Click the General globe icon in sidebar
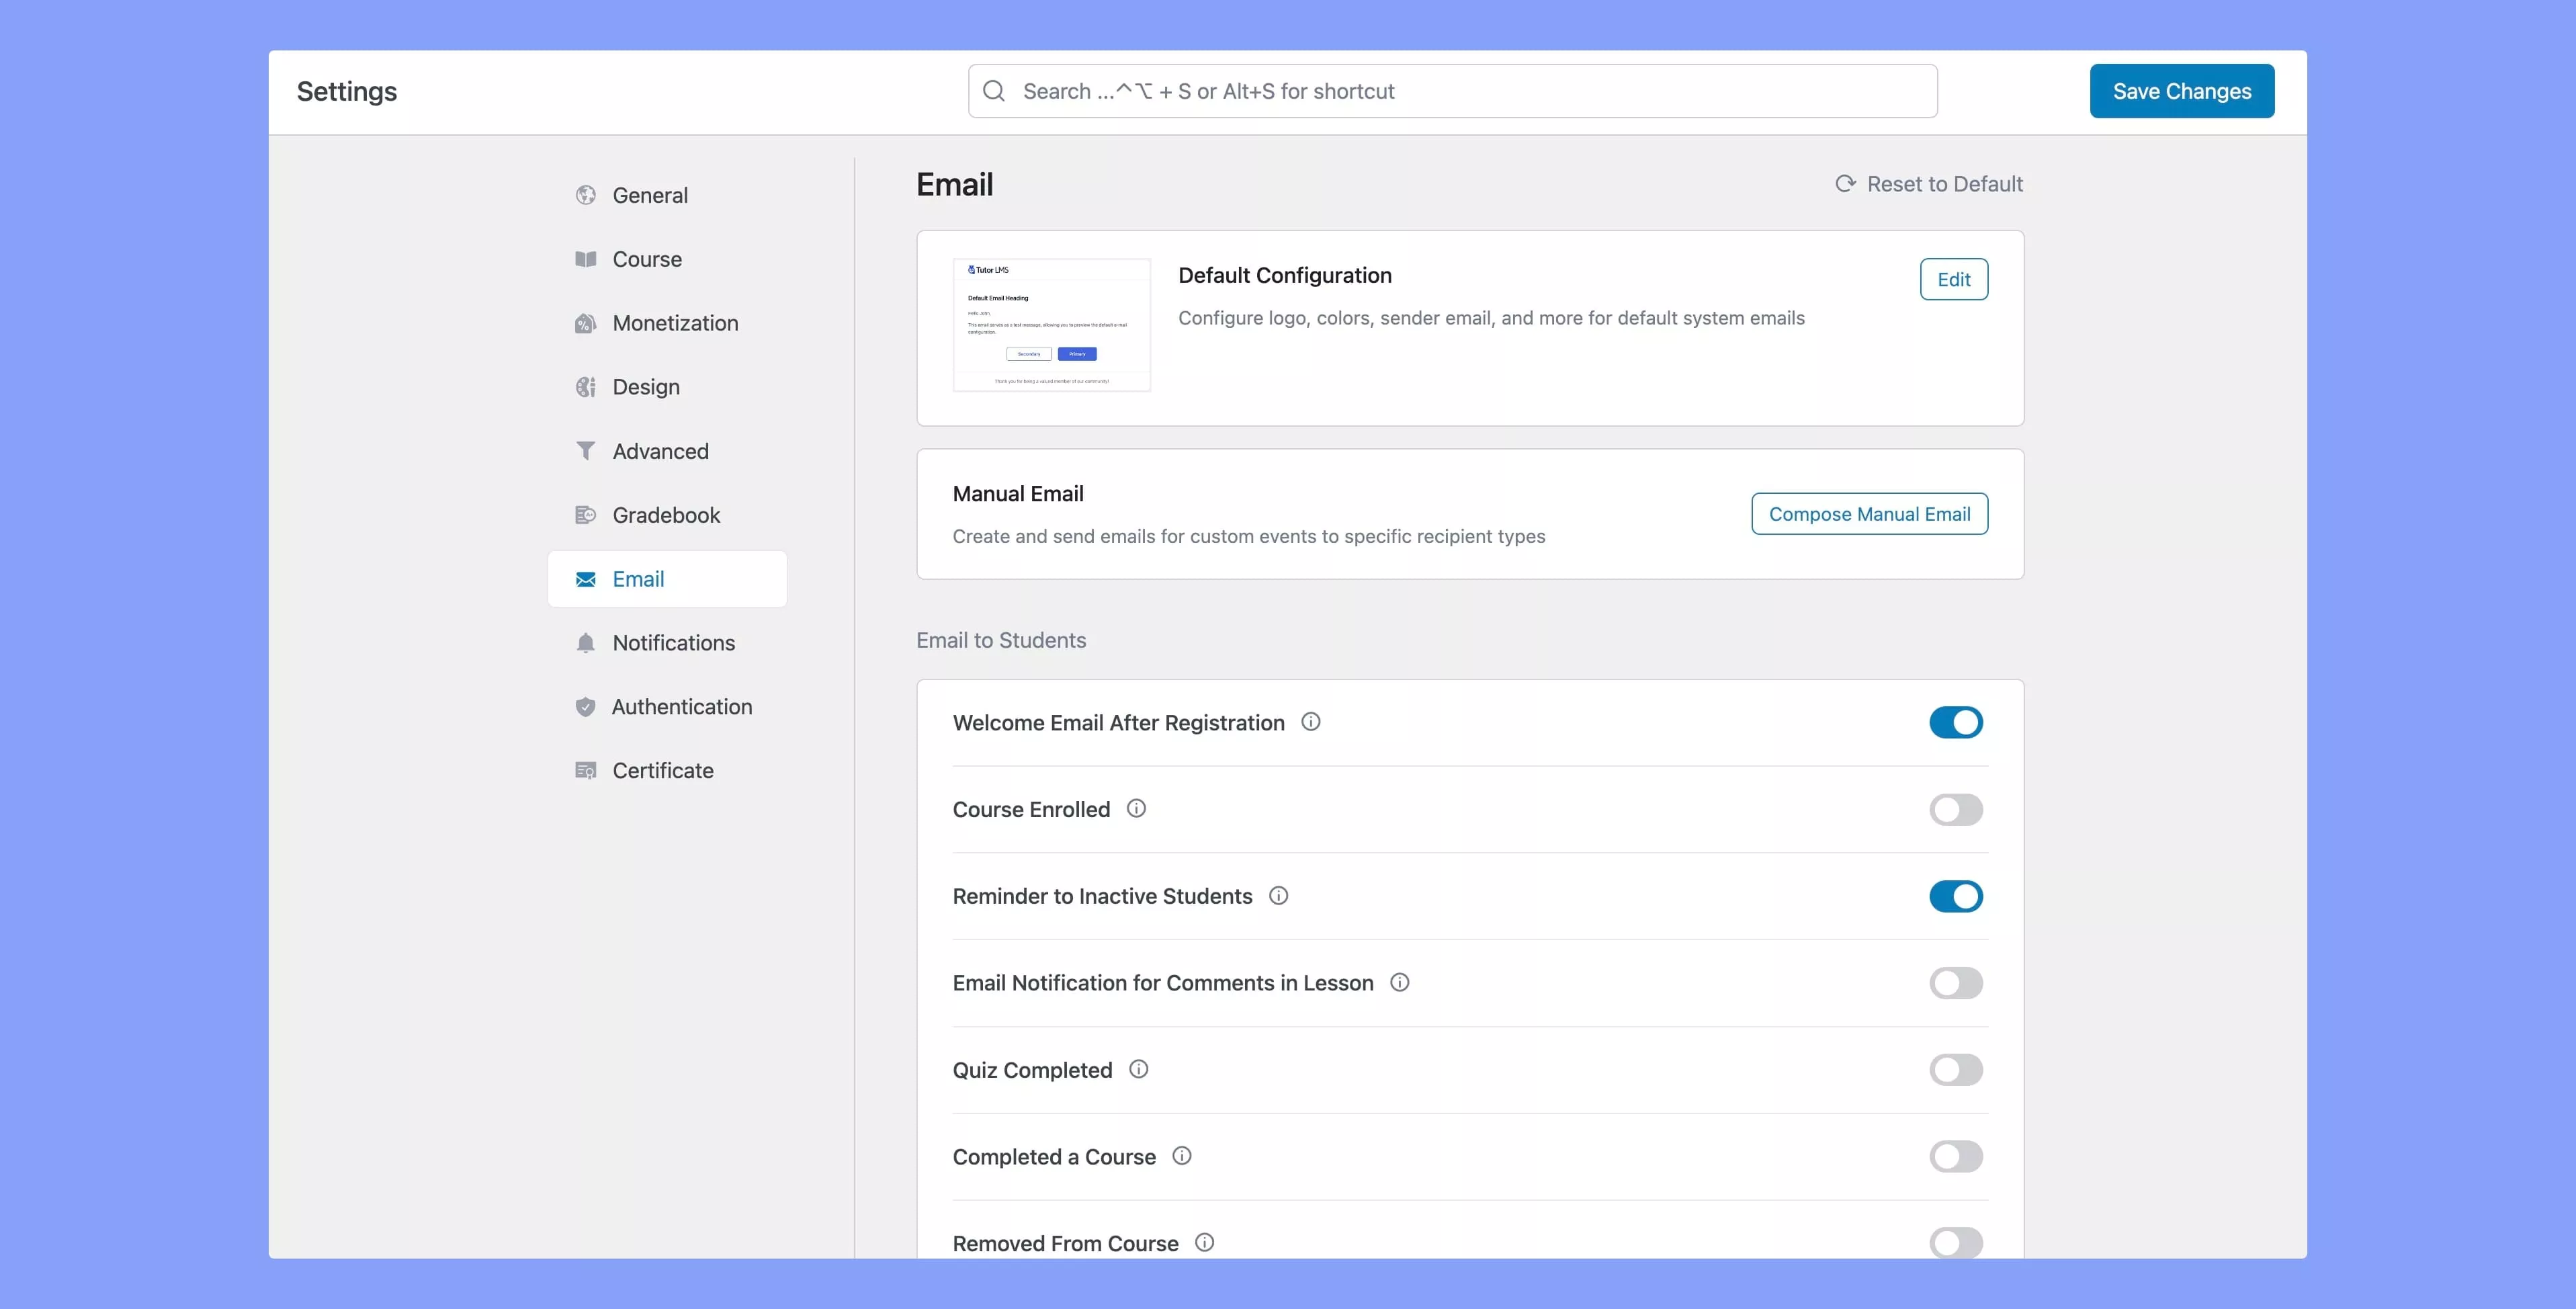This screenshot has width=2576, height=1309. click(586, 195)
